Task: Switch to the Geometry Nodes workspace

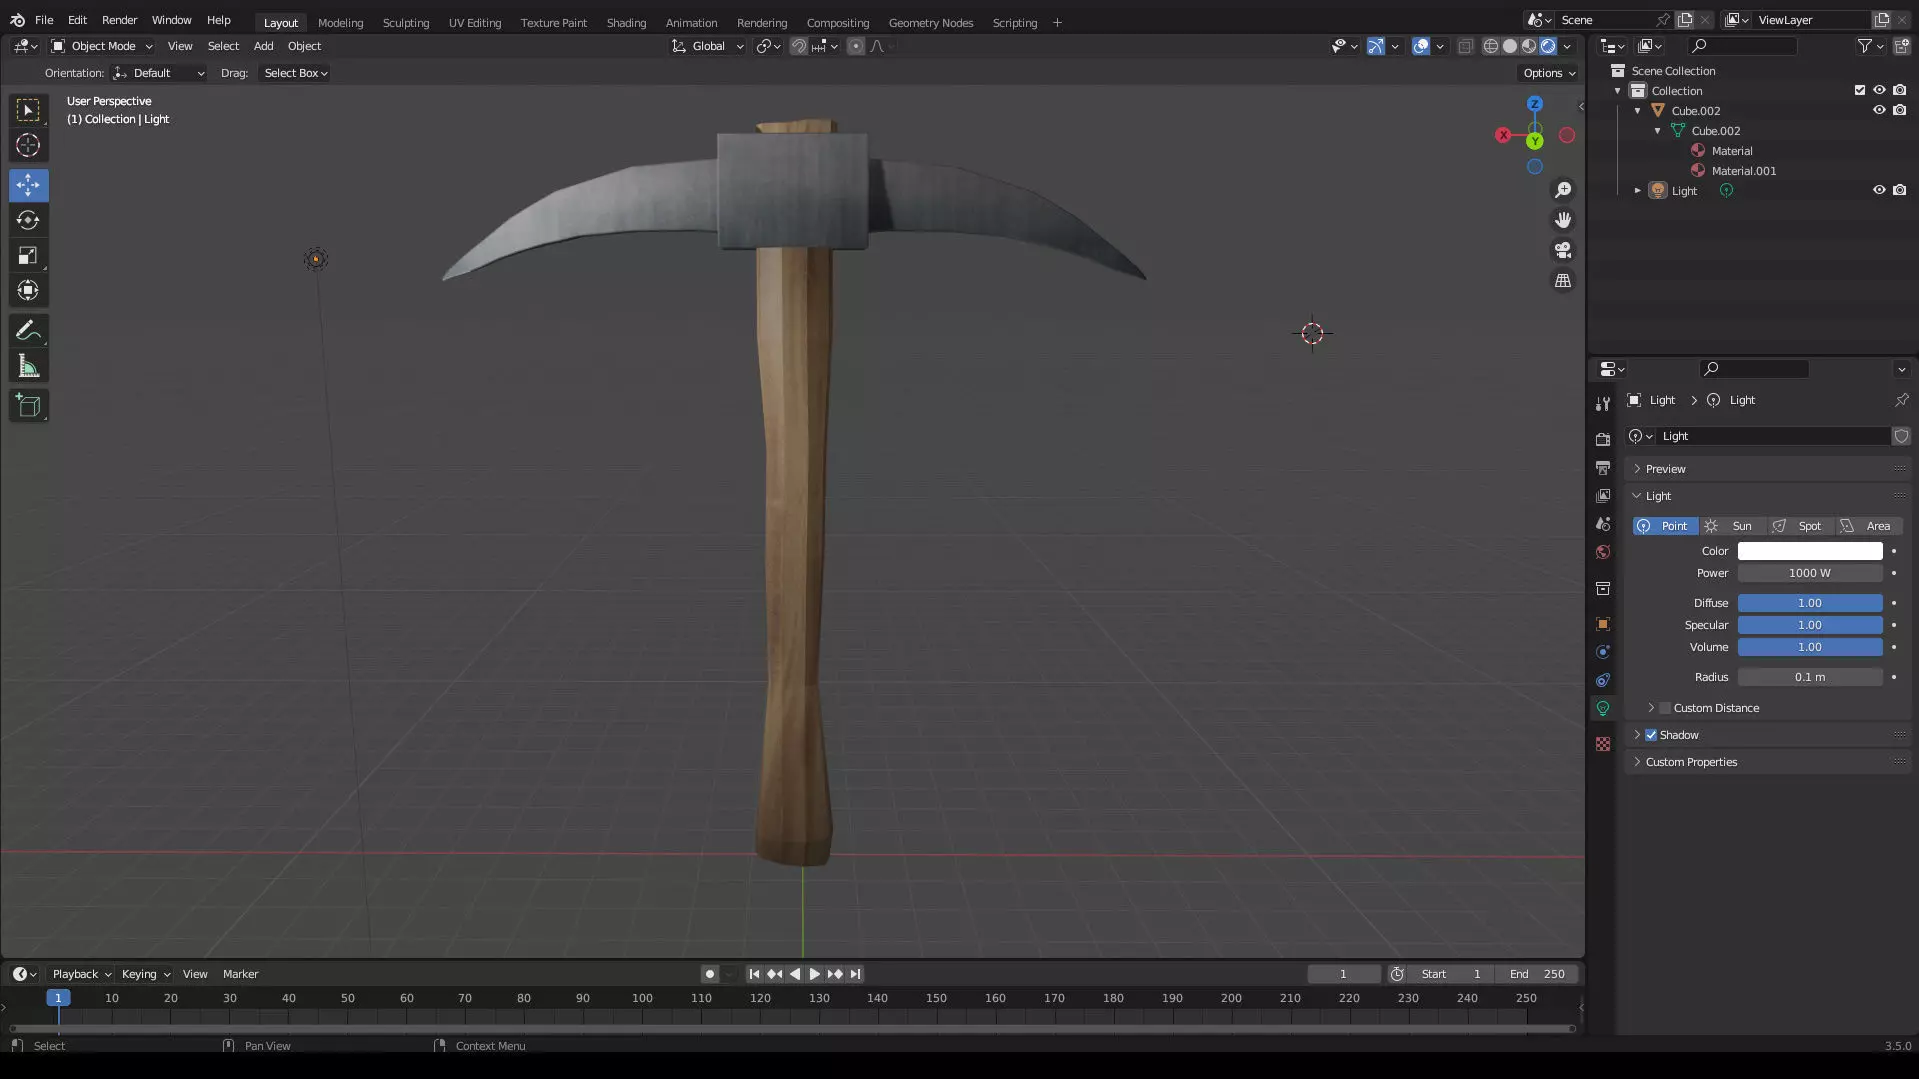Action: click(930, 22)
